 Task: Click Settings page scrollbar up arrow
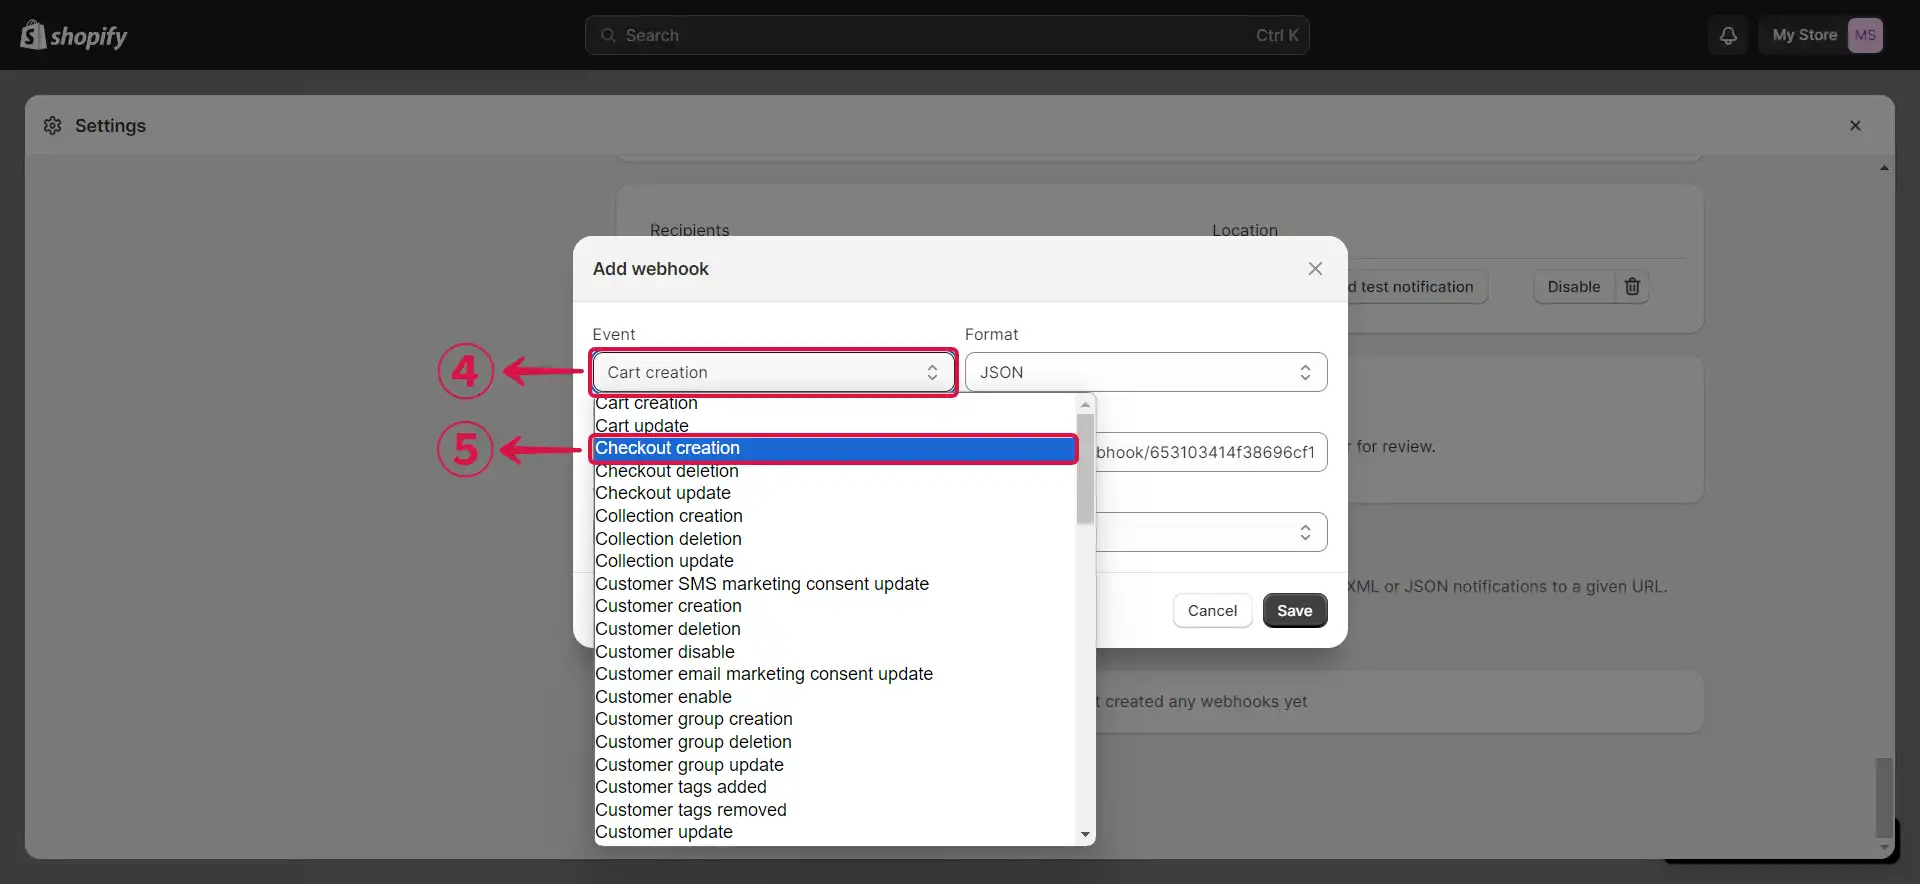coord(1884,168)
